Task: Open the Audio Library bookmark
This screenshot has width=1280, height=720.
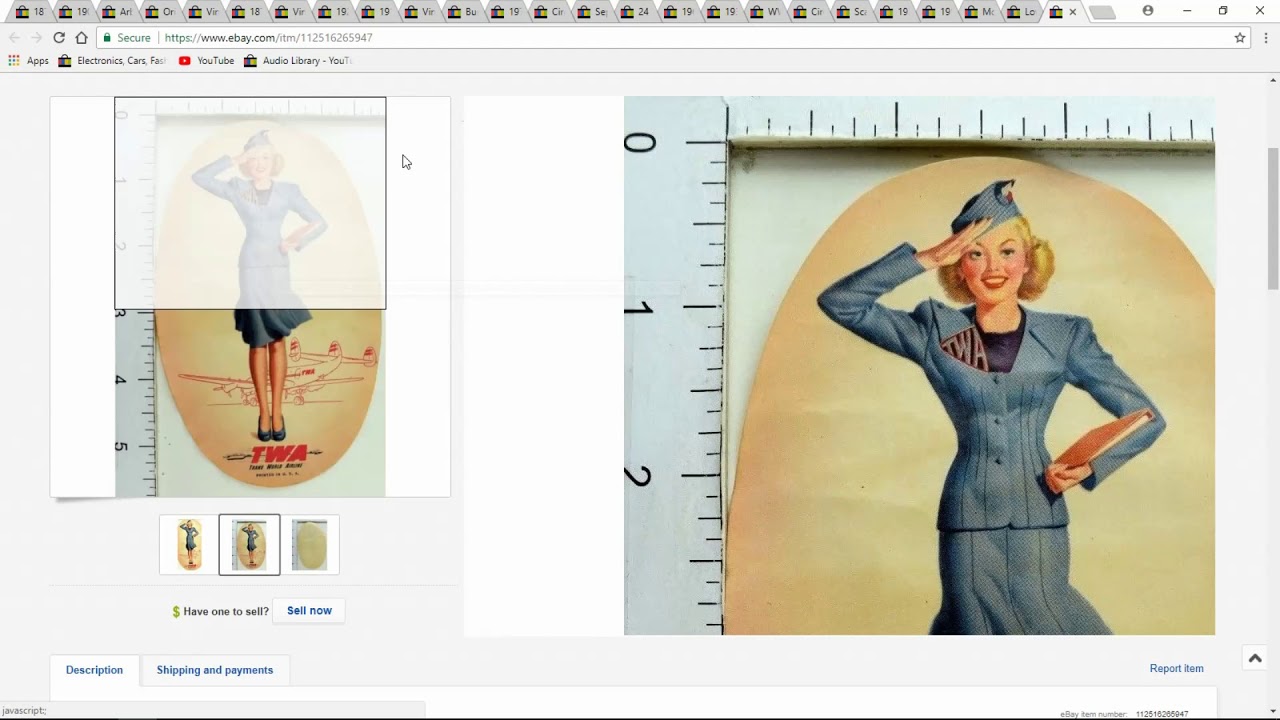Action: click(298, 61)
